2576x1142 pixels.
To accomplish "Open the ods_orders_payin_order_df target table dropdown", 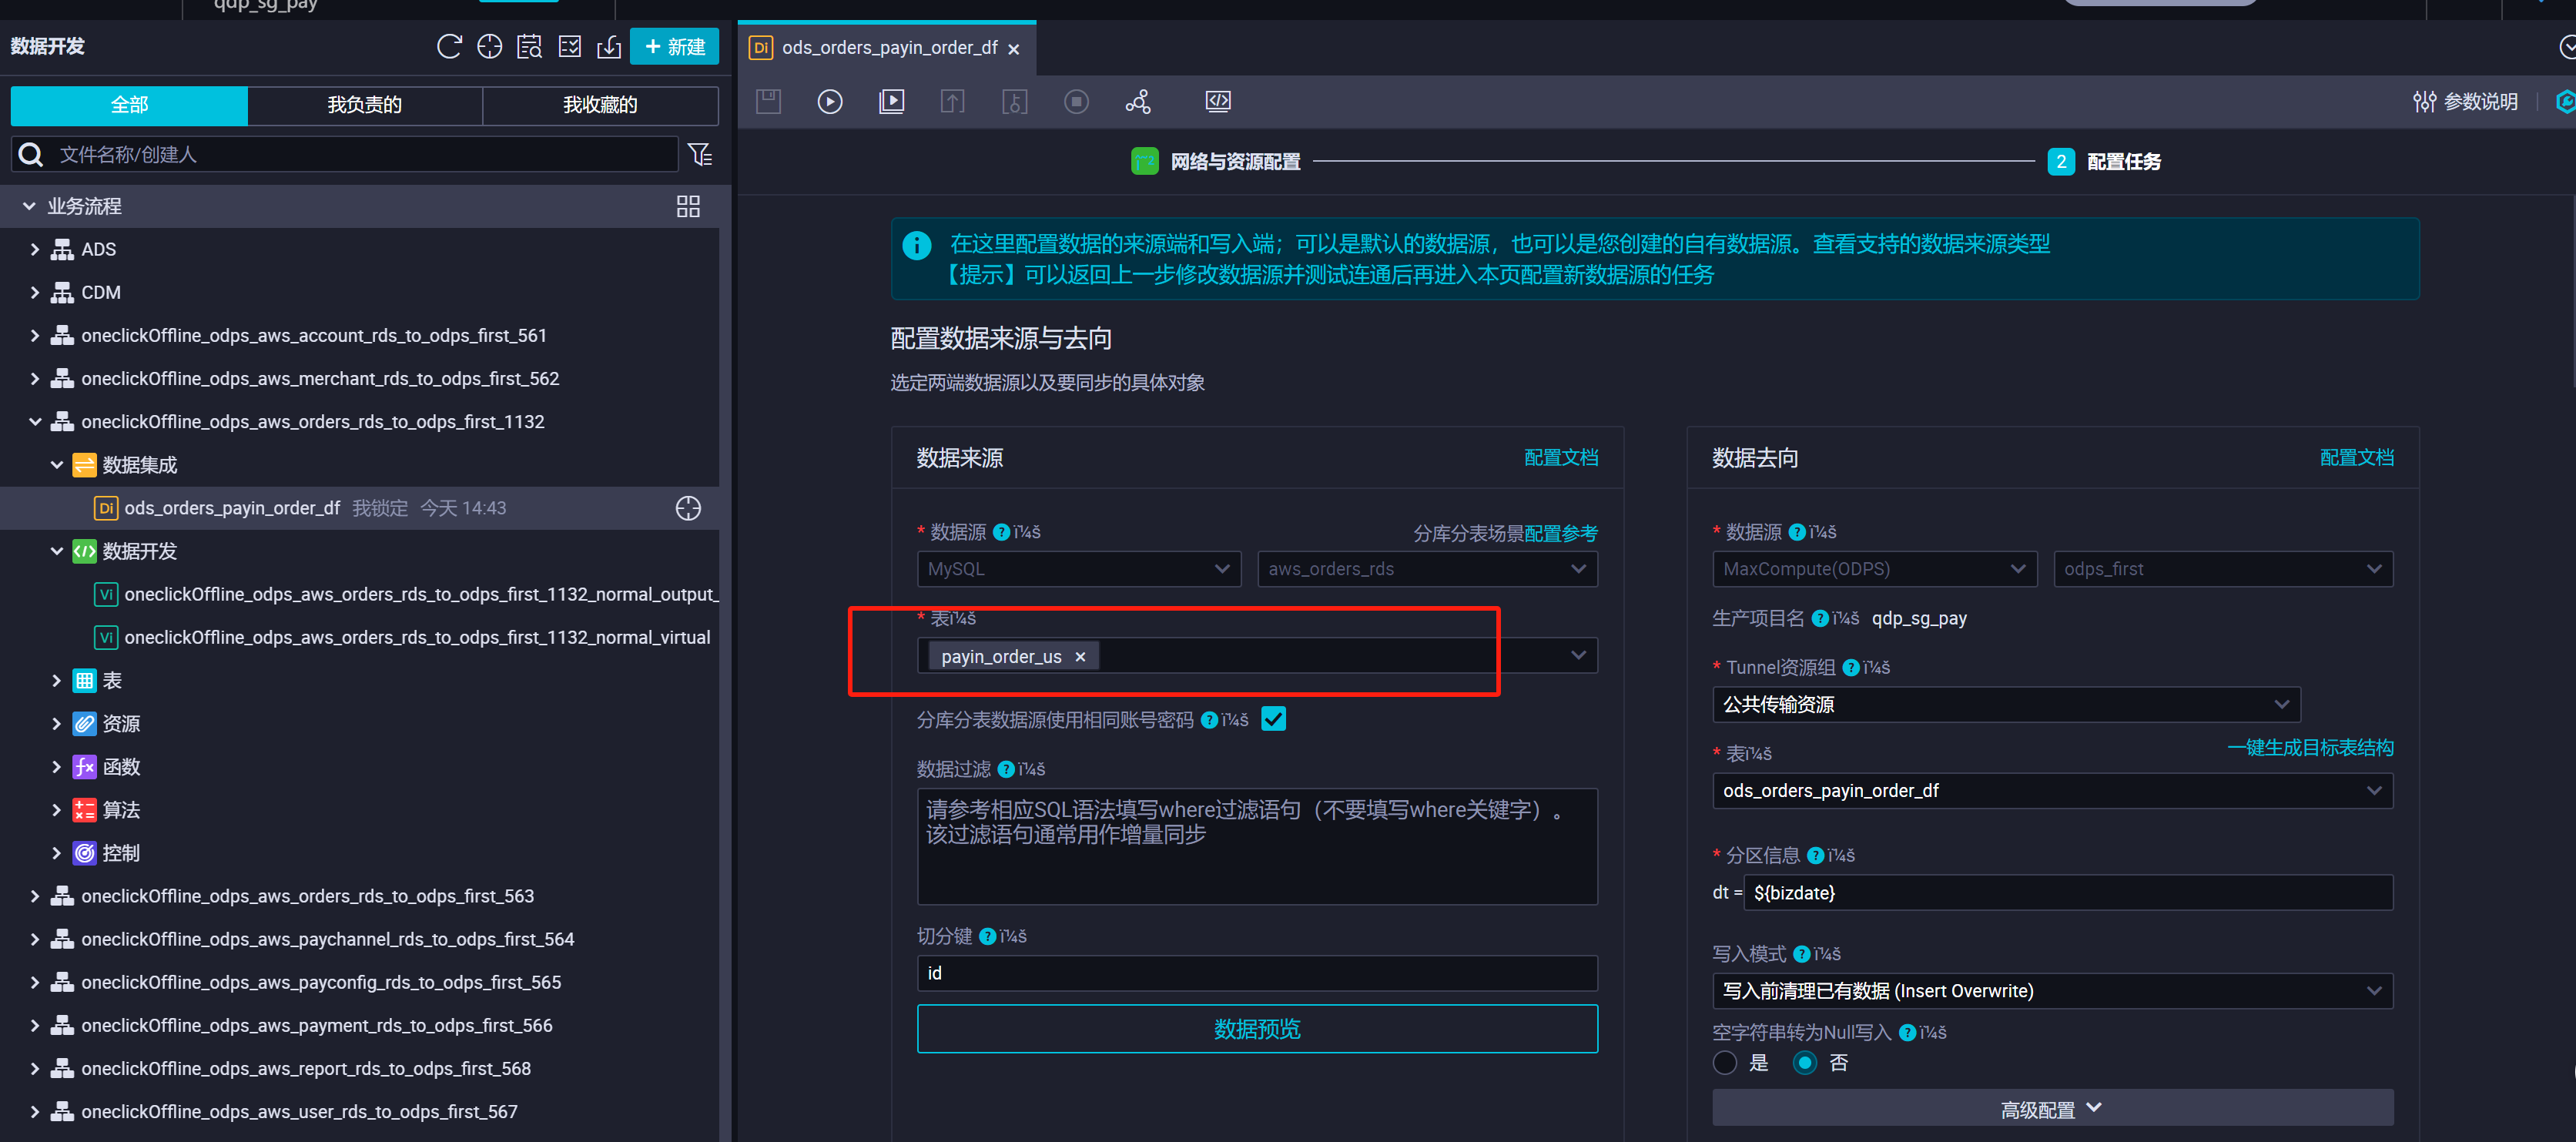I will [x=2052, y=791].
